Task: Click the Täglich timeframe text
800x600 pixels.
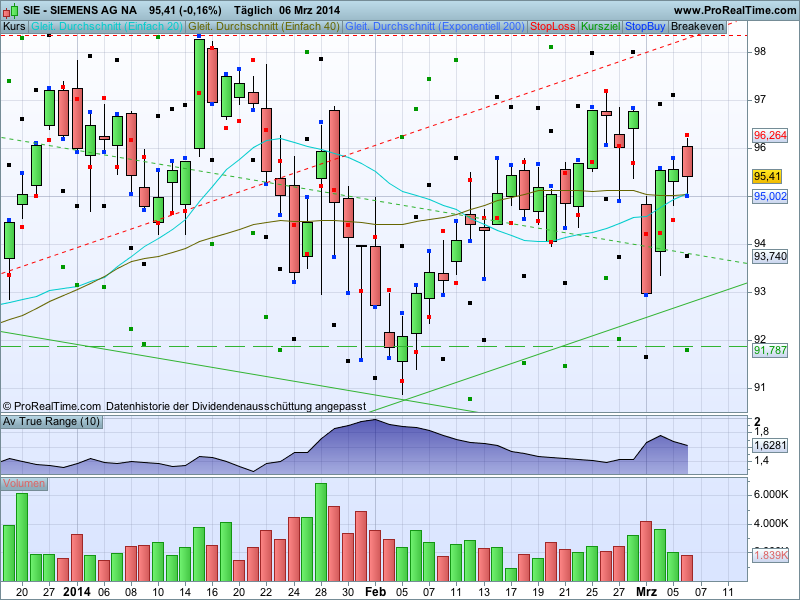Action: [253, 10]
